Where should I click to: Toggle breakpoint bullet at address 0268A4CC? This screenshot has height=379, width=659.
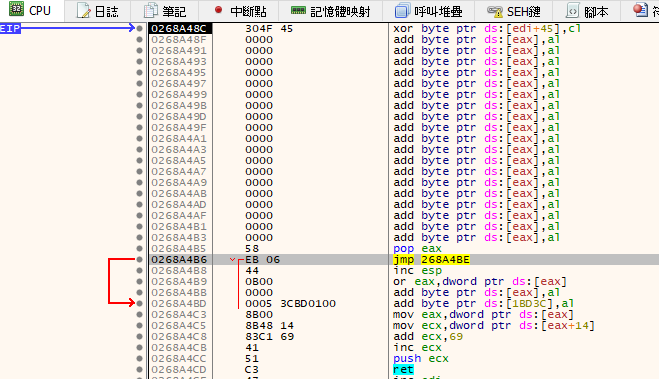tap(140, 358)
